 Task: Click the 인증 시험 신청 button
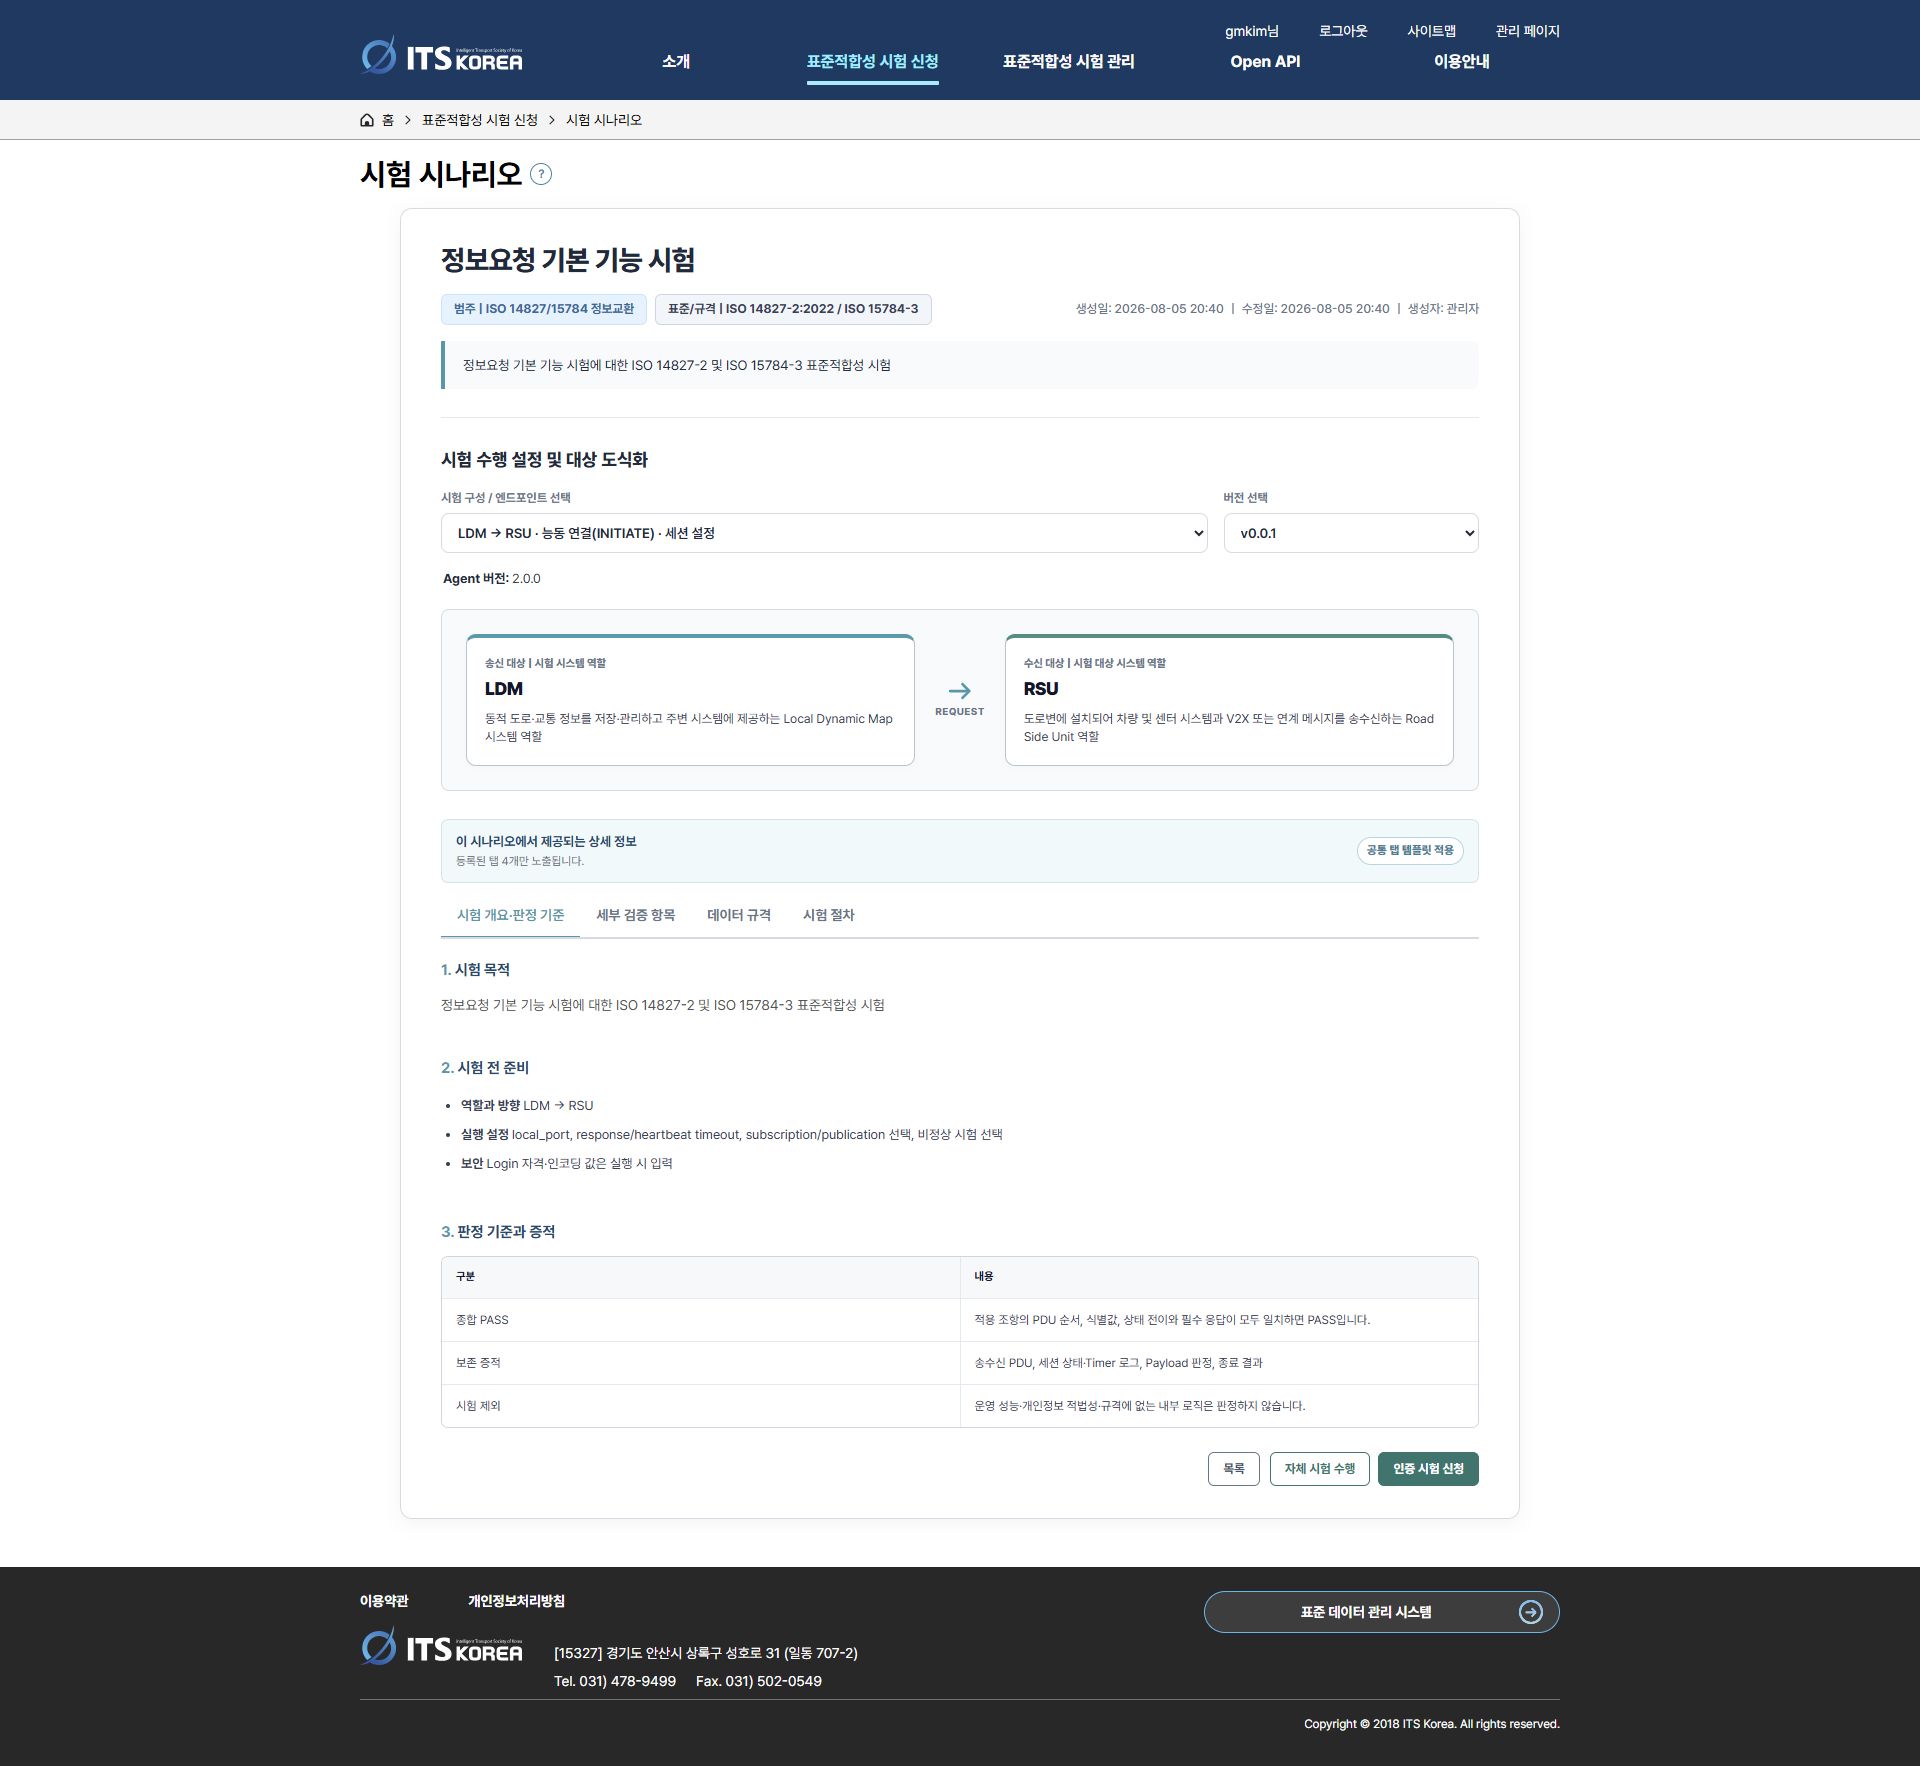tap(1428, 1468)
